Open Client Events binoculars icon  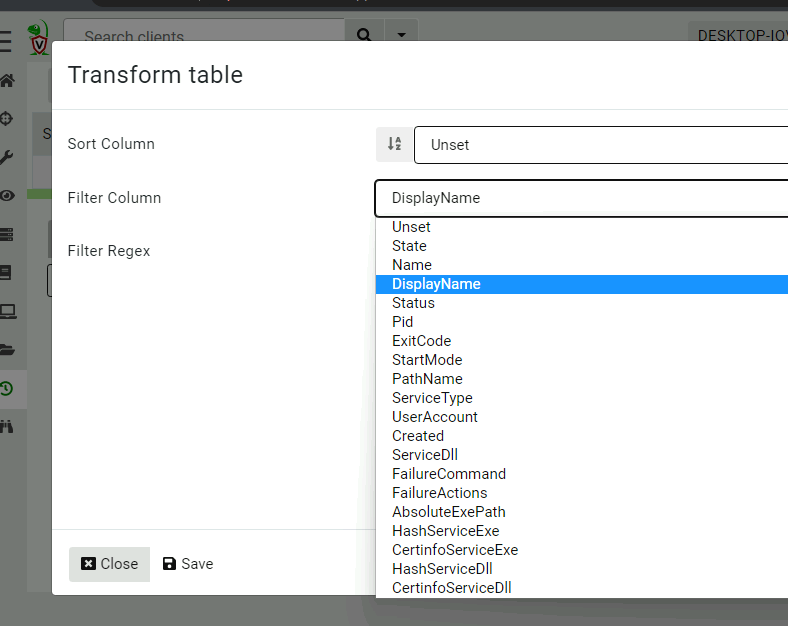click(7, 426)
